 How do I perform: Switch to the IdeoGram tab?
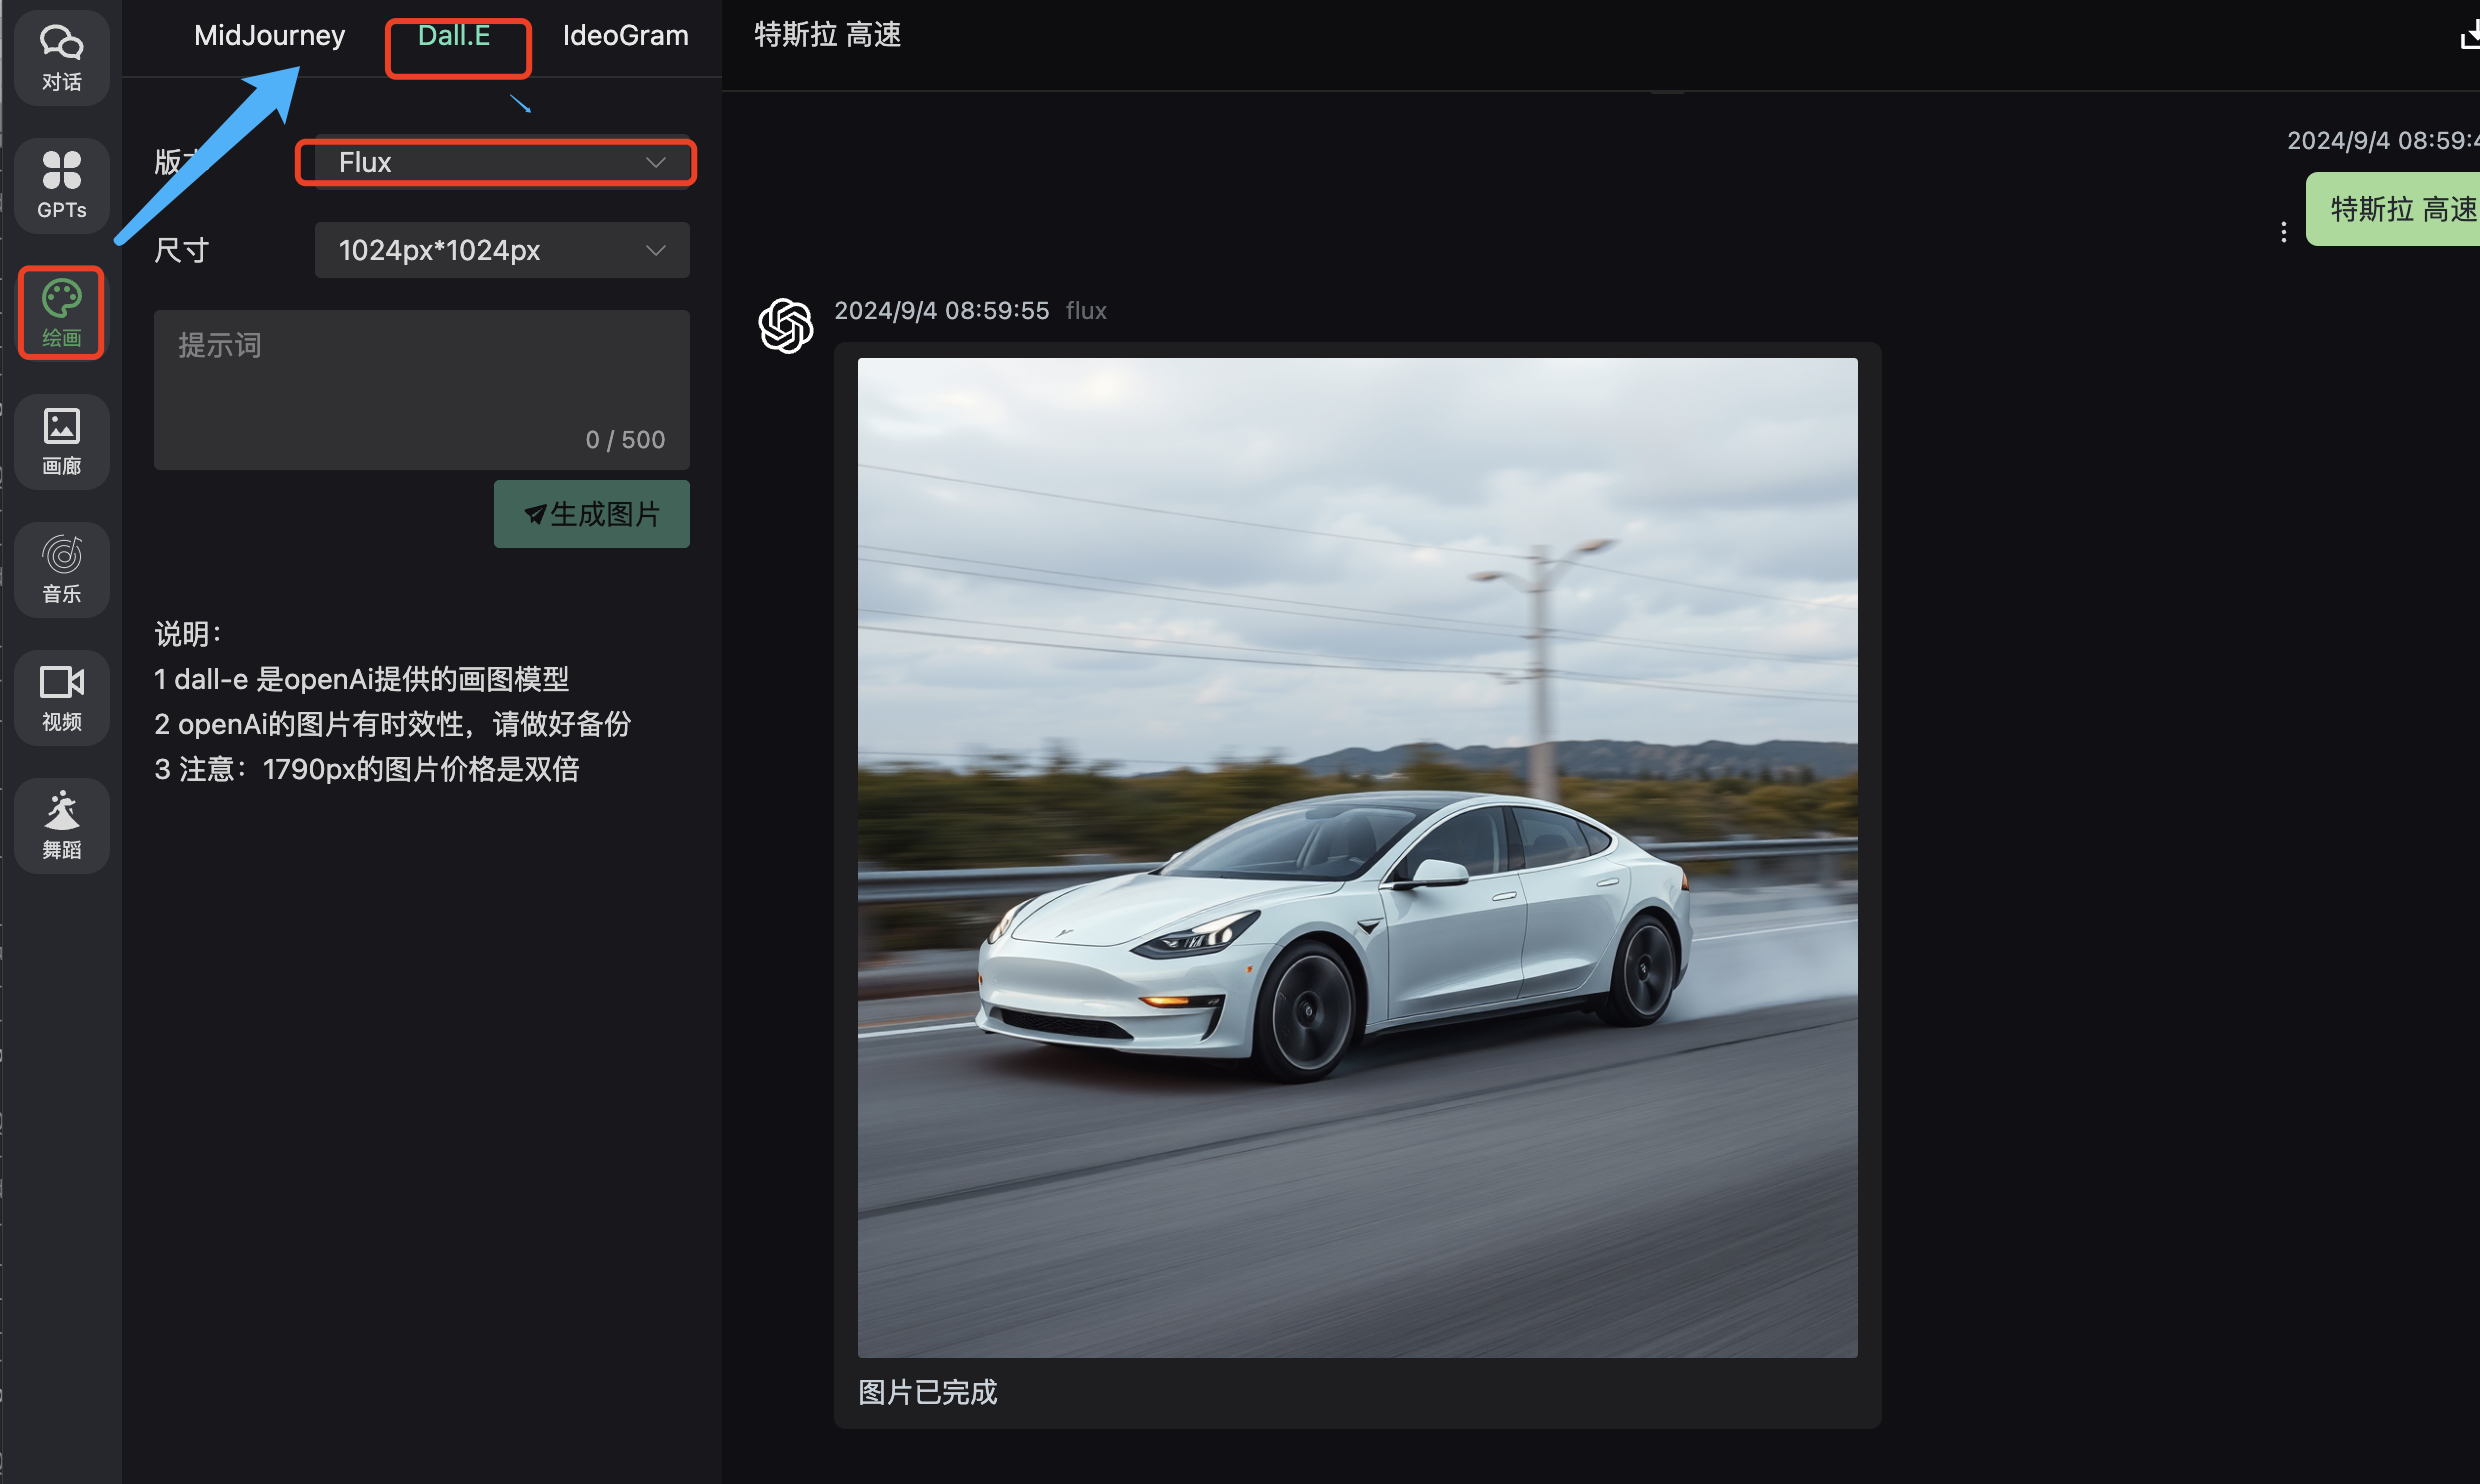[625, 36]
